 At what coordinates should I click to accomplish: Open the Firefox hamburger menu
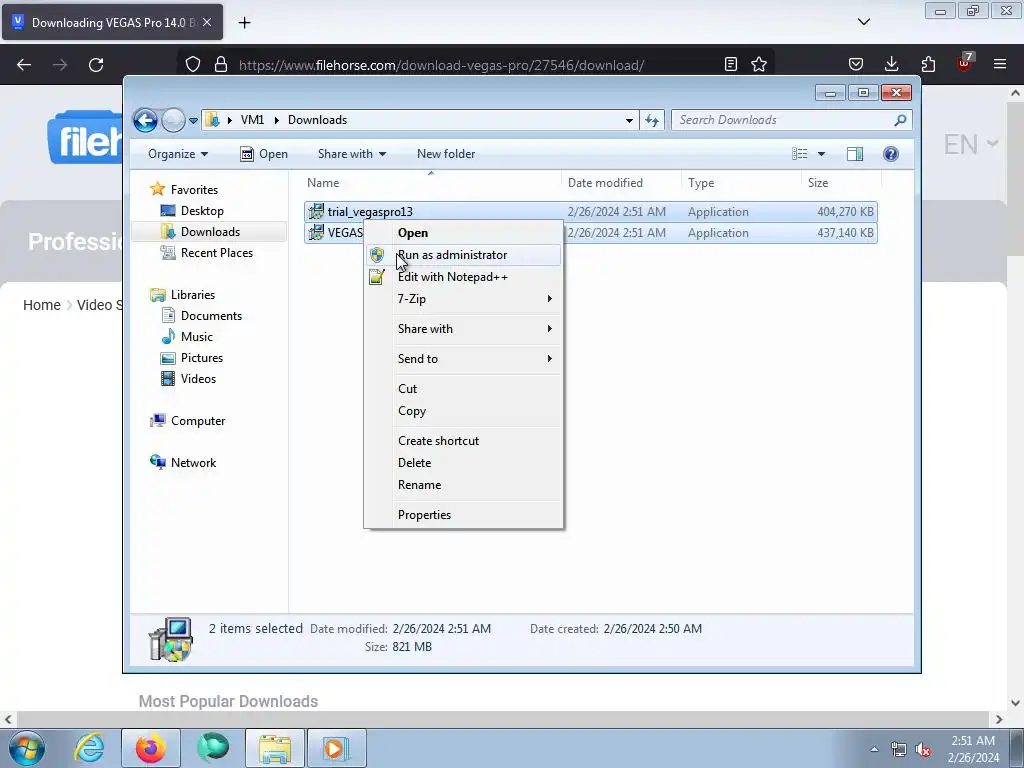(x=1000, y=64)
